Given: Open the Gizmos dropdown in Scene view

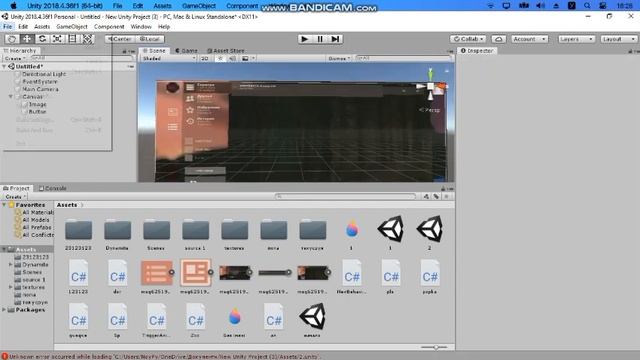Looking at the screenshot, I should click(339, 58).
